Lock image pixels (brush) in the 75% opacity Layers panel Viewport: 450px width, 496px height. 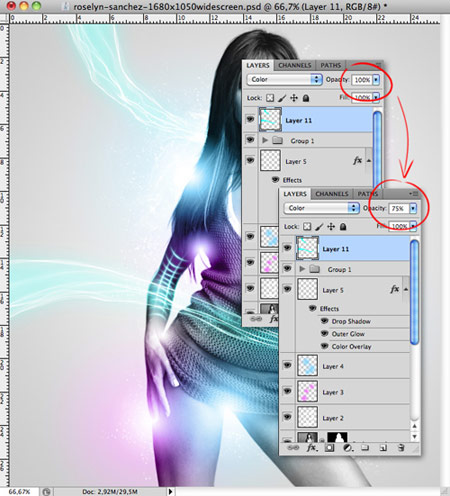(x=319, y=227)
